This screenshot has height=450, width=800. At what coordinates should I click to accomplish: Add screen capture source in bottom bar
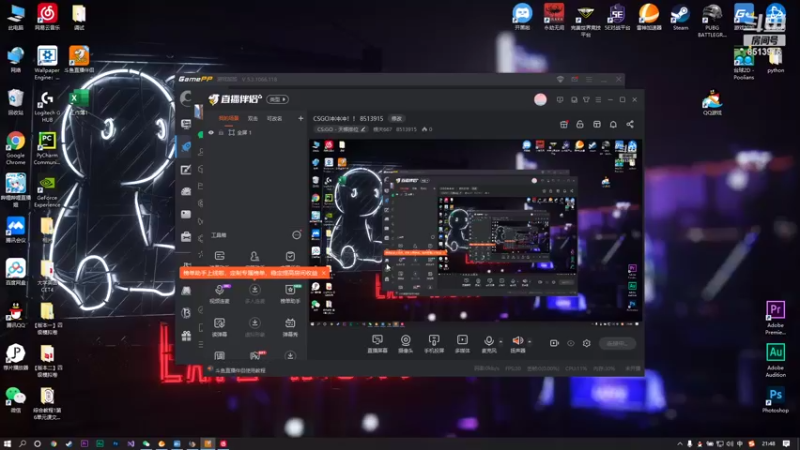[378, 344]
